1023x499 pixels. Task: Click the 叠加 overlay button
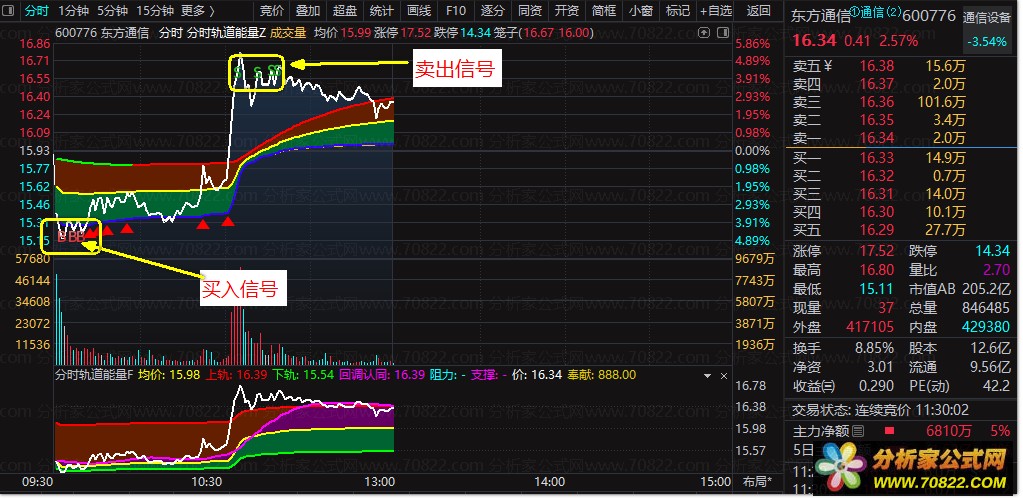coord(308,10)
